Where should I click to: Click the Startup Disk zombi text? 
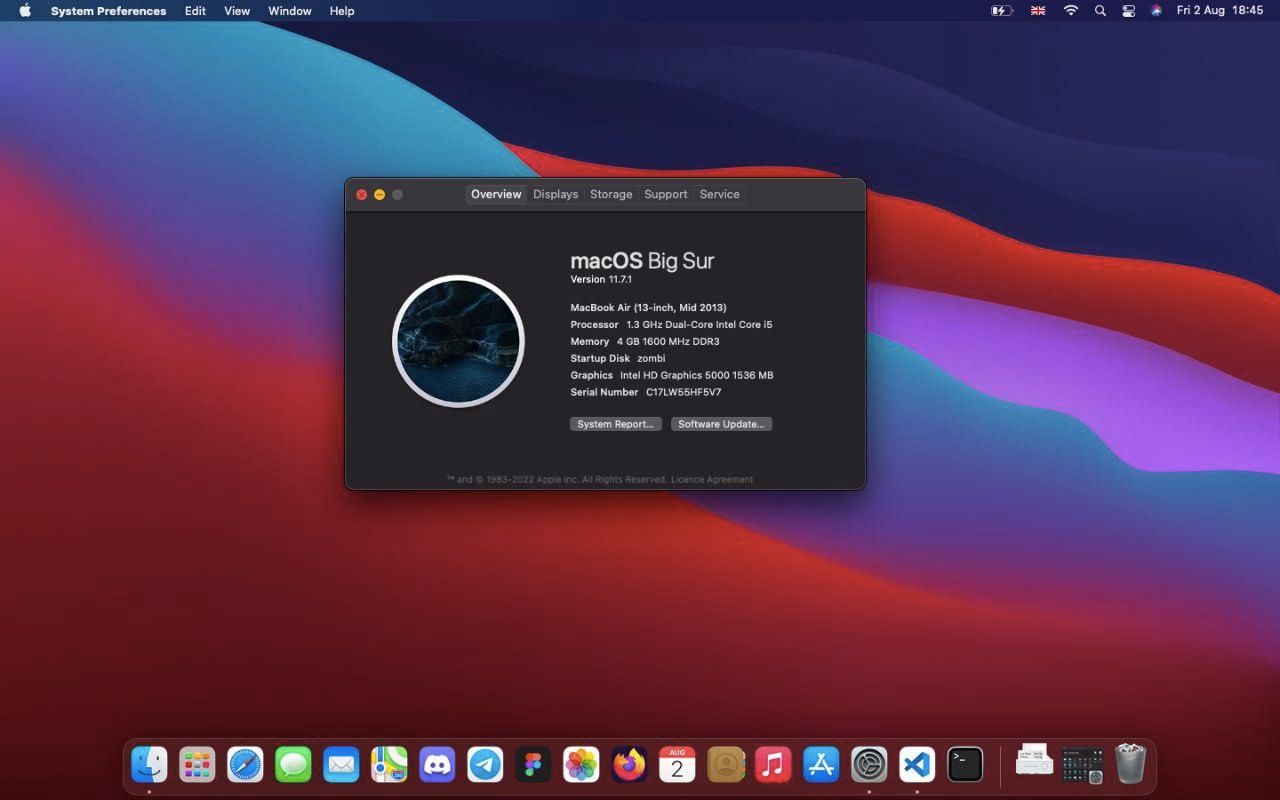click(618, 358)
